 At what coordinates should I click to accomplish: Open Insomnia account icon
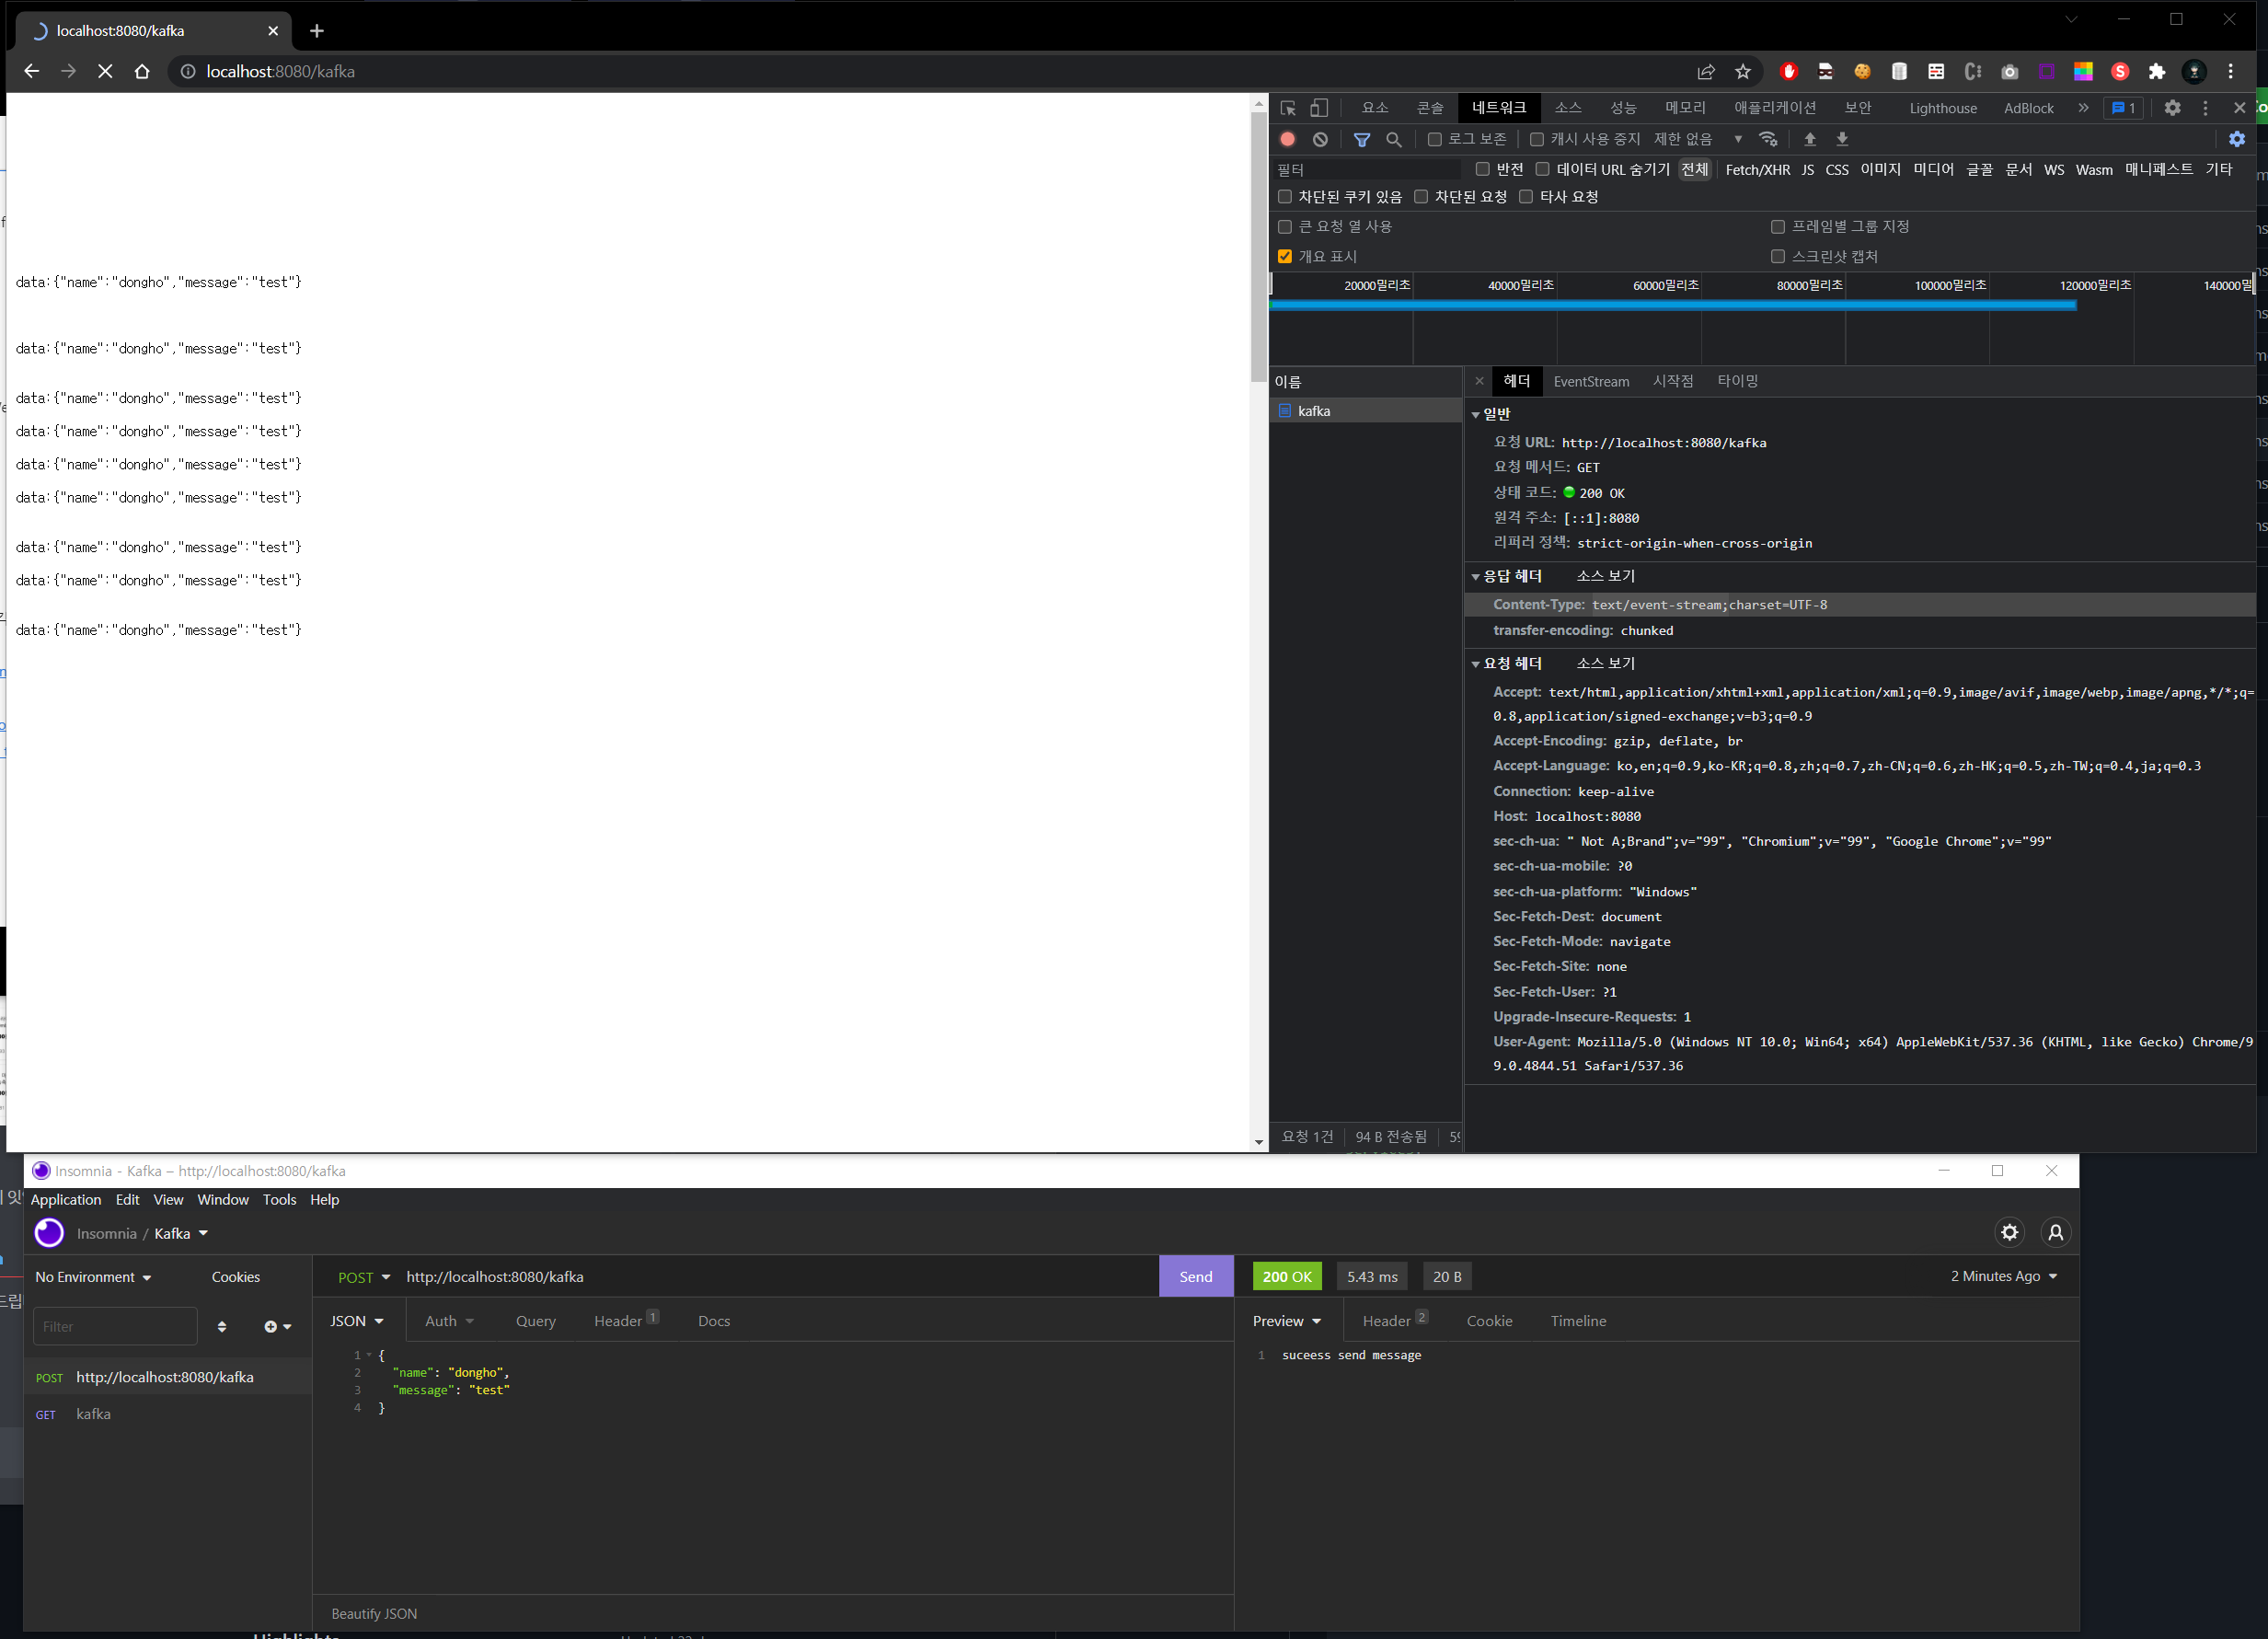coord(2056,1232)
